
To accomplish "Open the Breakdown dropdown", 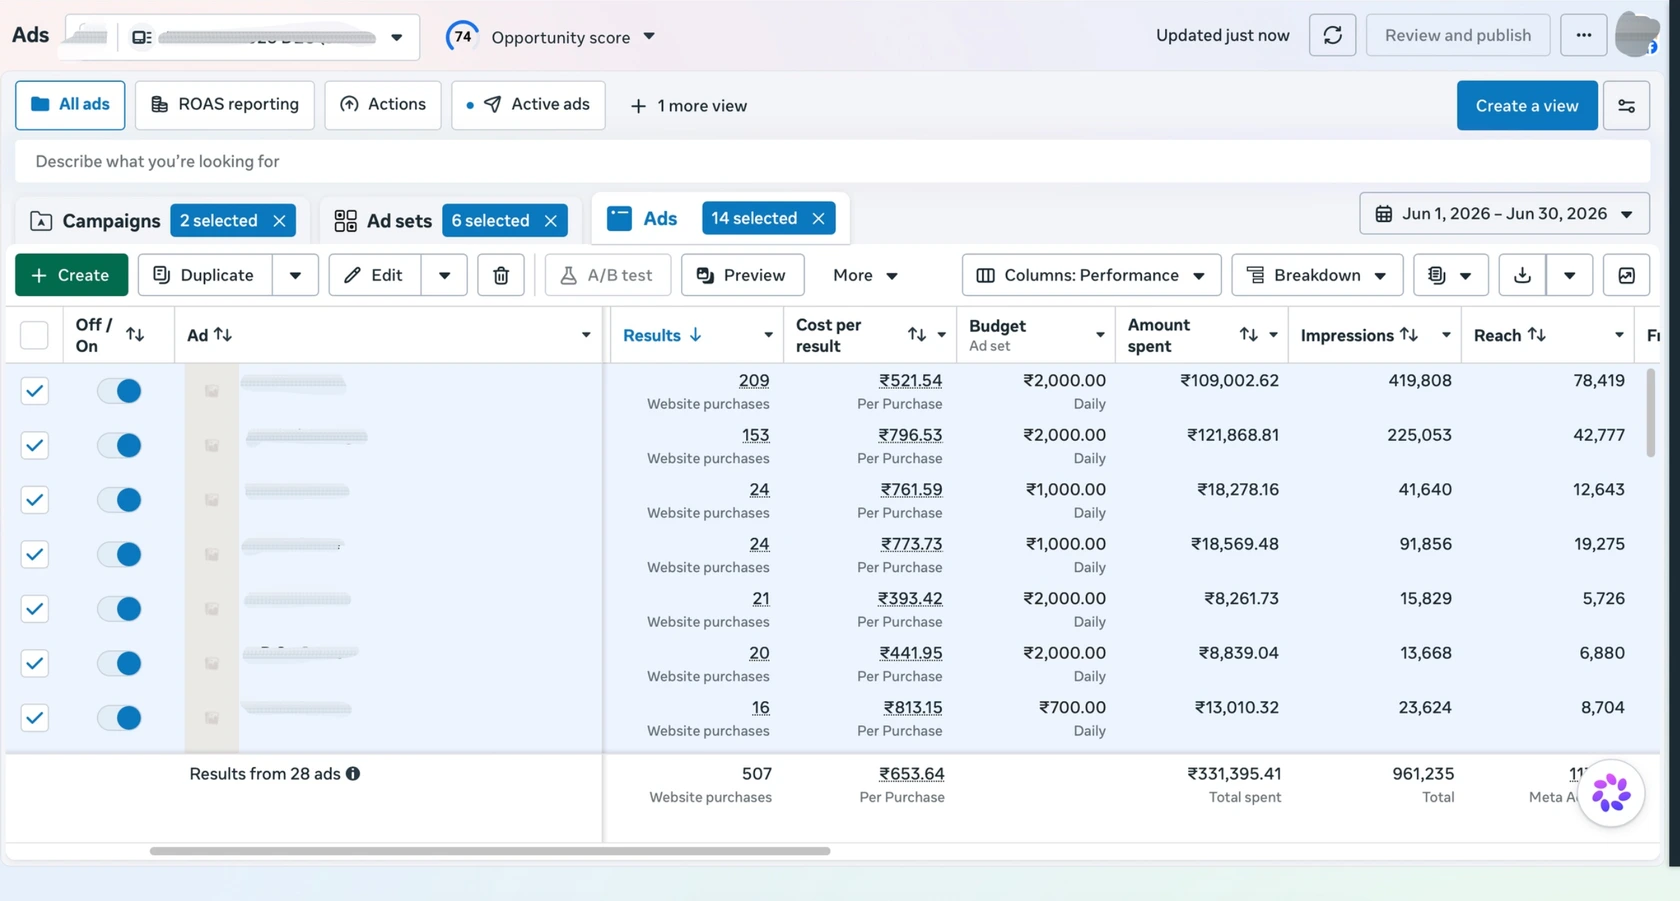I will click(x=1317, y=275).
